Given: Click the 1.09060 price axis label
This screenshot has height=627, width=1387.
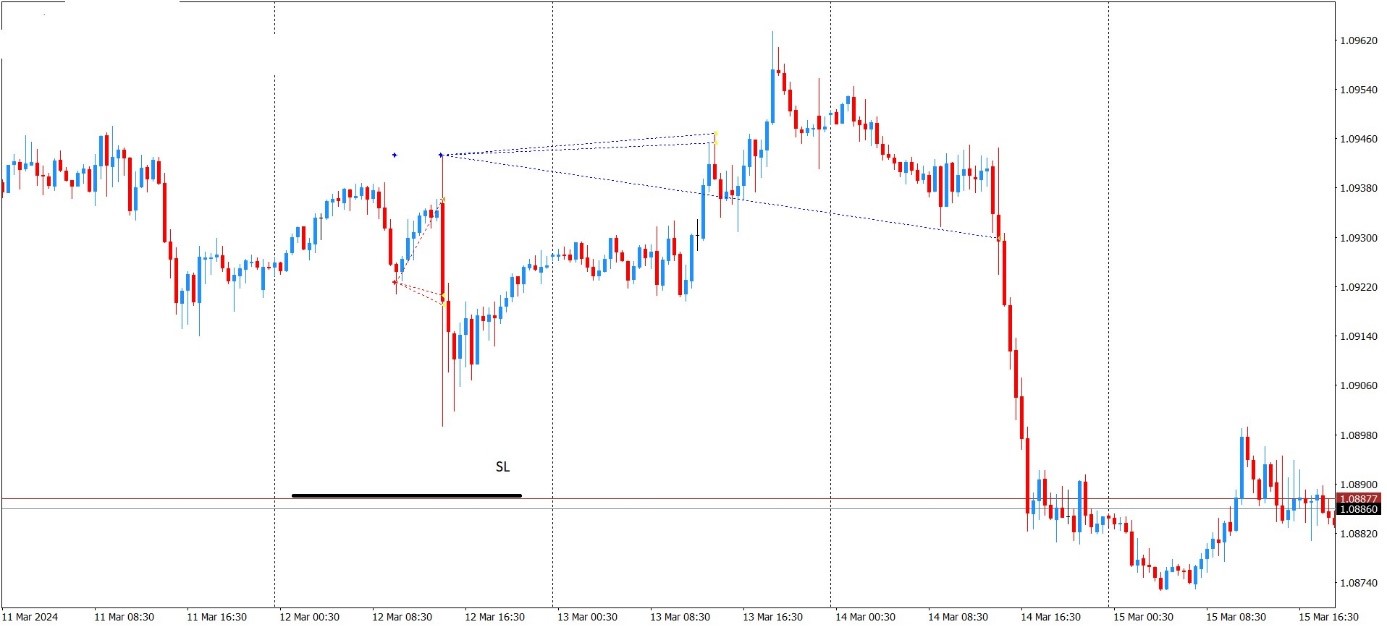Looking at the screenshot, I should click(1361, 386).
